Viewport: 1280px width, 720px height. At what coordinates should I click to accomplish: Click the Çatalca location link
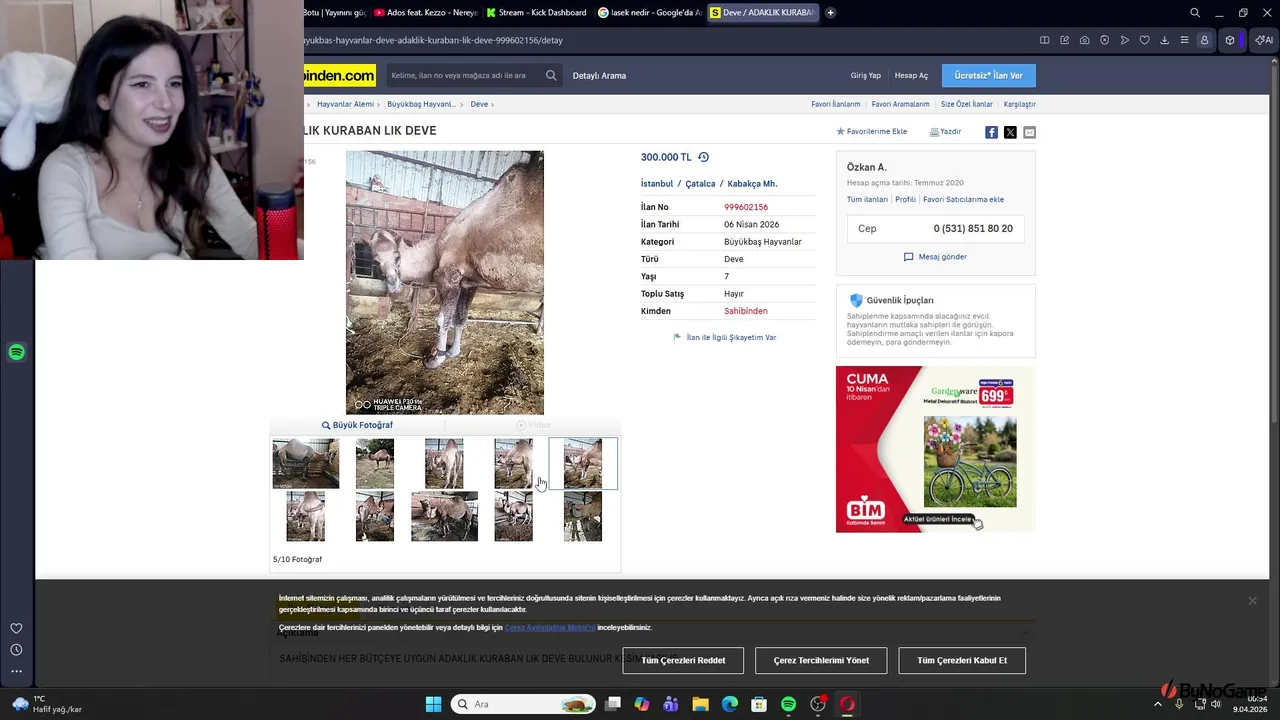[x=700, y=184]
